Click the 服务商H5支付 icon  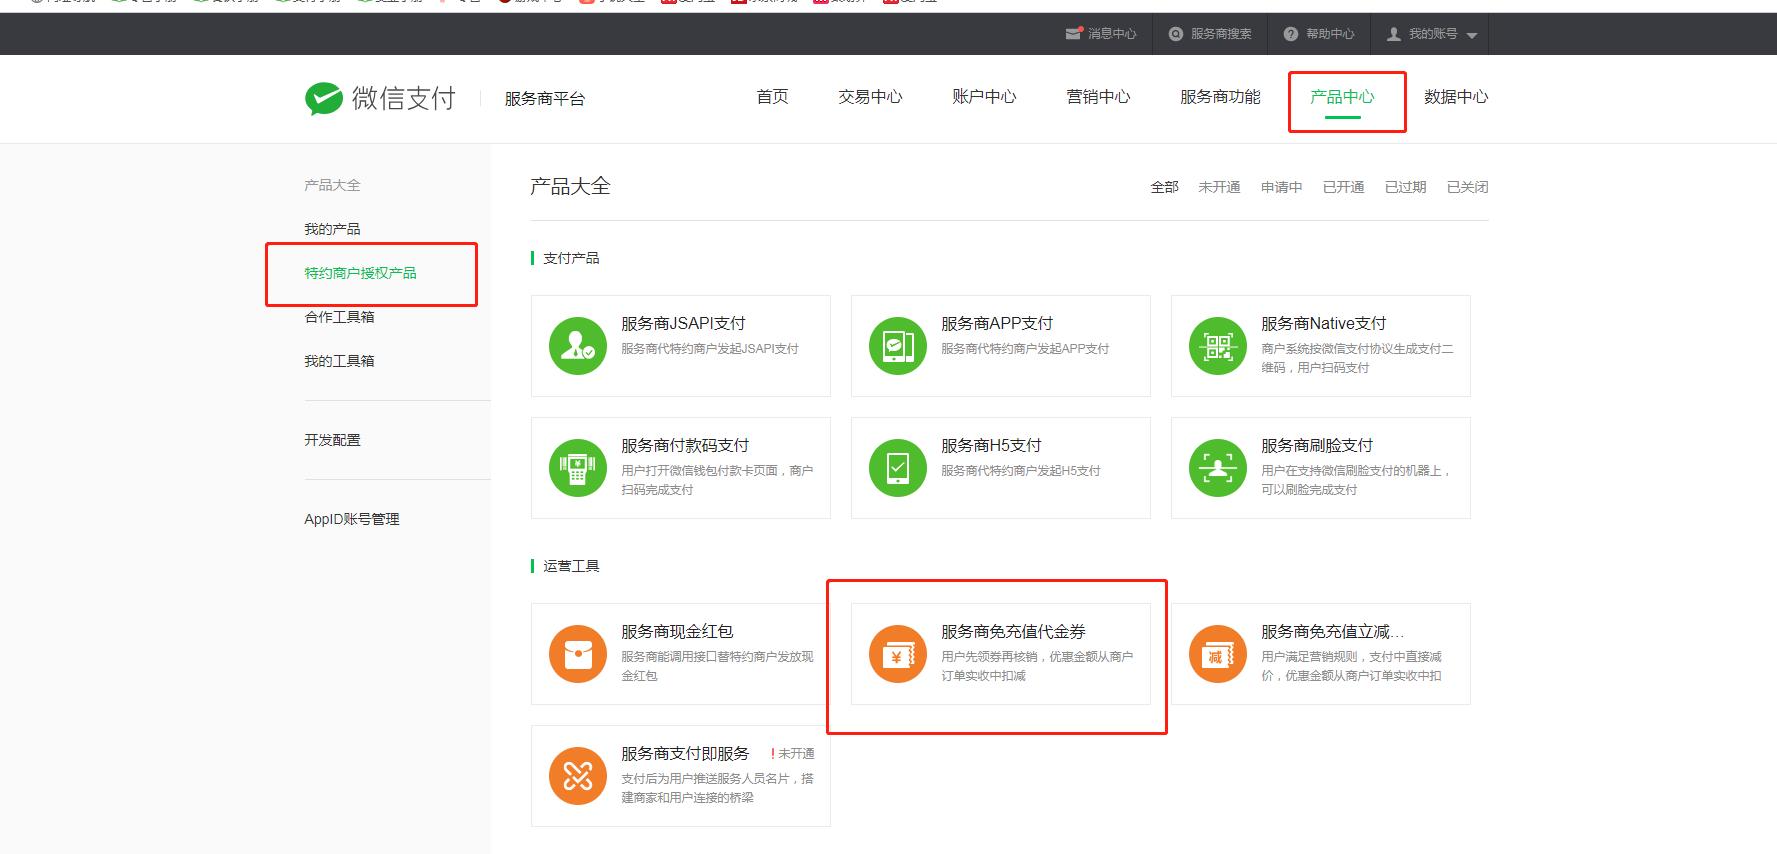click(x=898, y=468)
